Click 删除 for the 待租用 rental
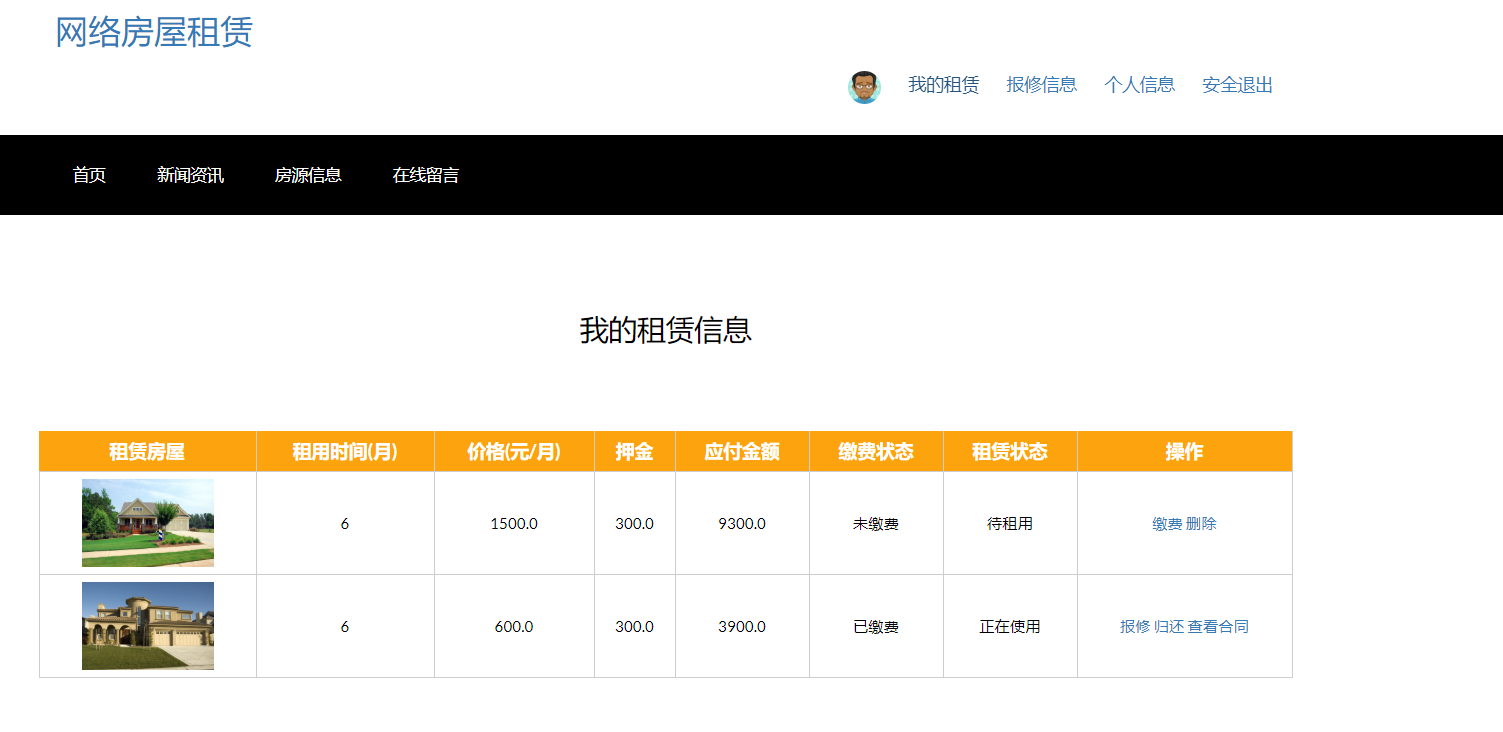 [x=1201, y=524]
